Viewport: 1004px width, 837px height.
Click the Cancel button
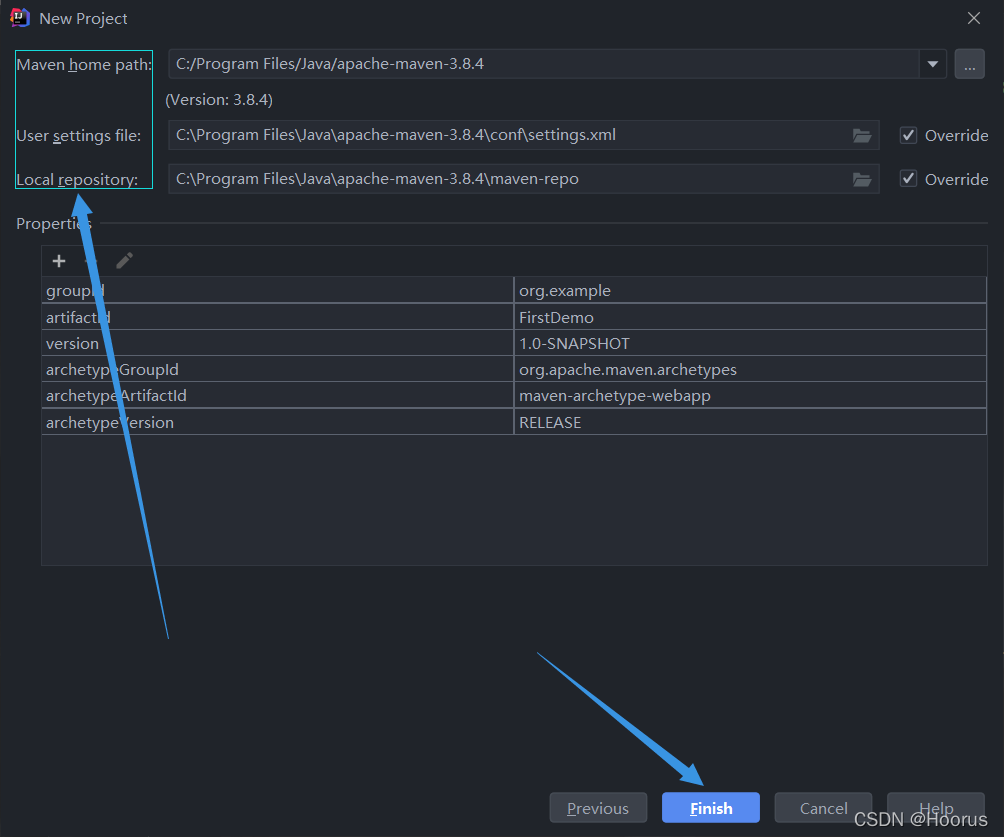[x=823, y=808]
